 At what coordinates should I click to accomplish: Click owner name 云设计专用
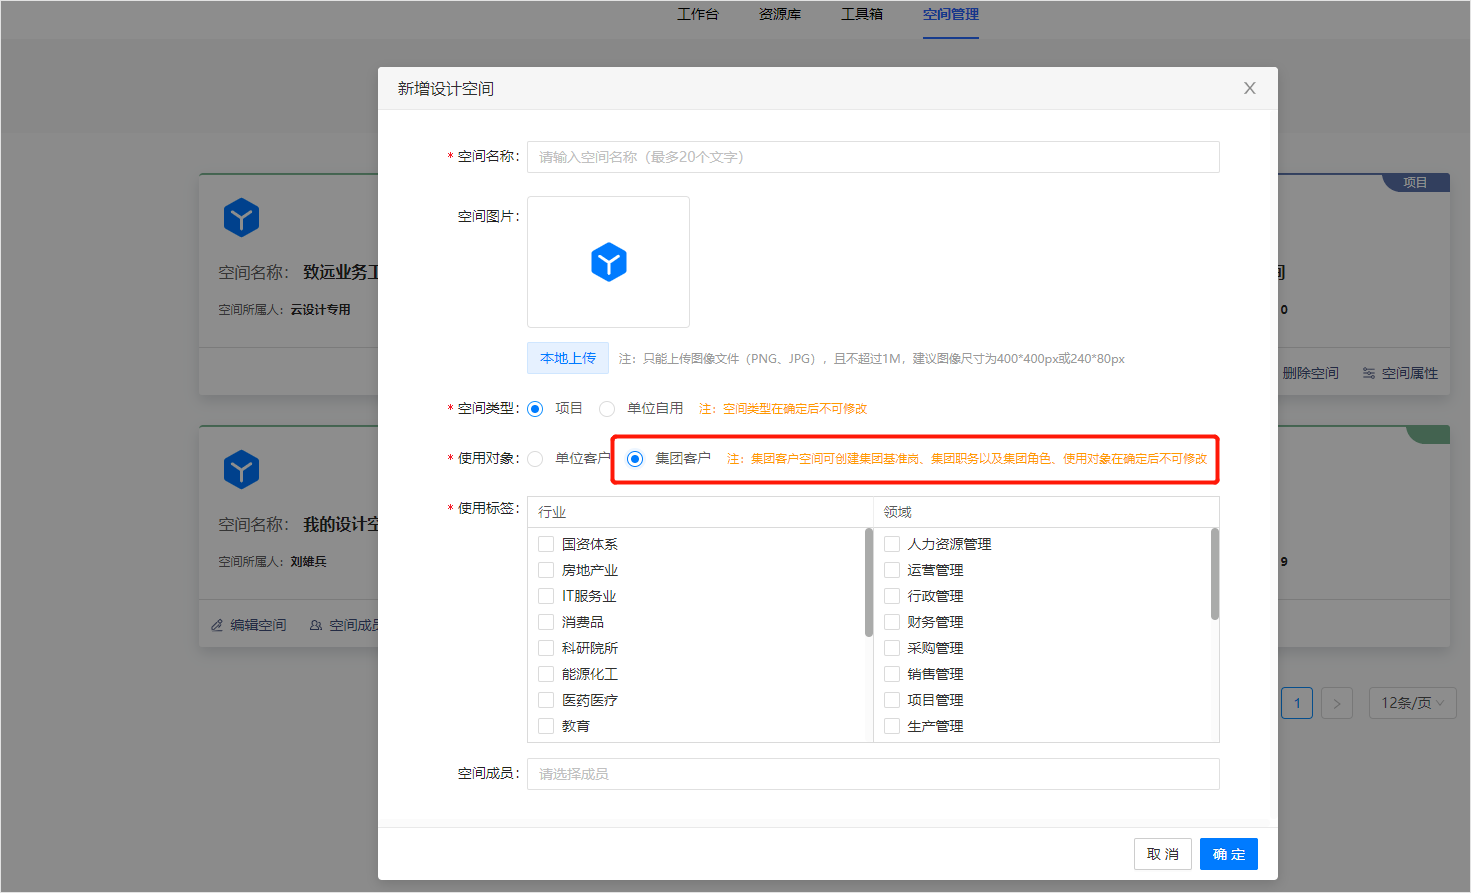321,310
